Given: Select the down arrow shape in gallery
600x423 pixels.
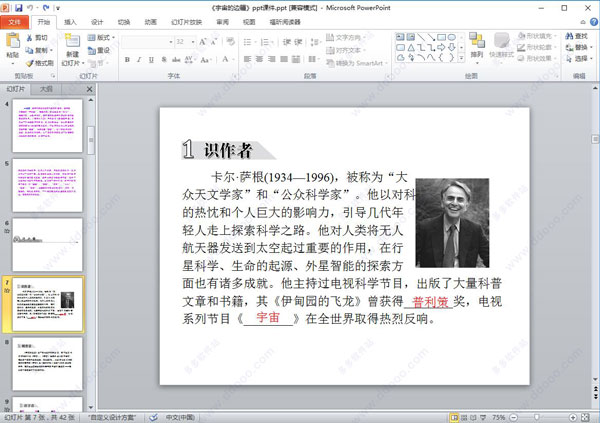Looking at the screenshot, I should click(x=452, y=47).
